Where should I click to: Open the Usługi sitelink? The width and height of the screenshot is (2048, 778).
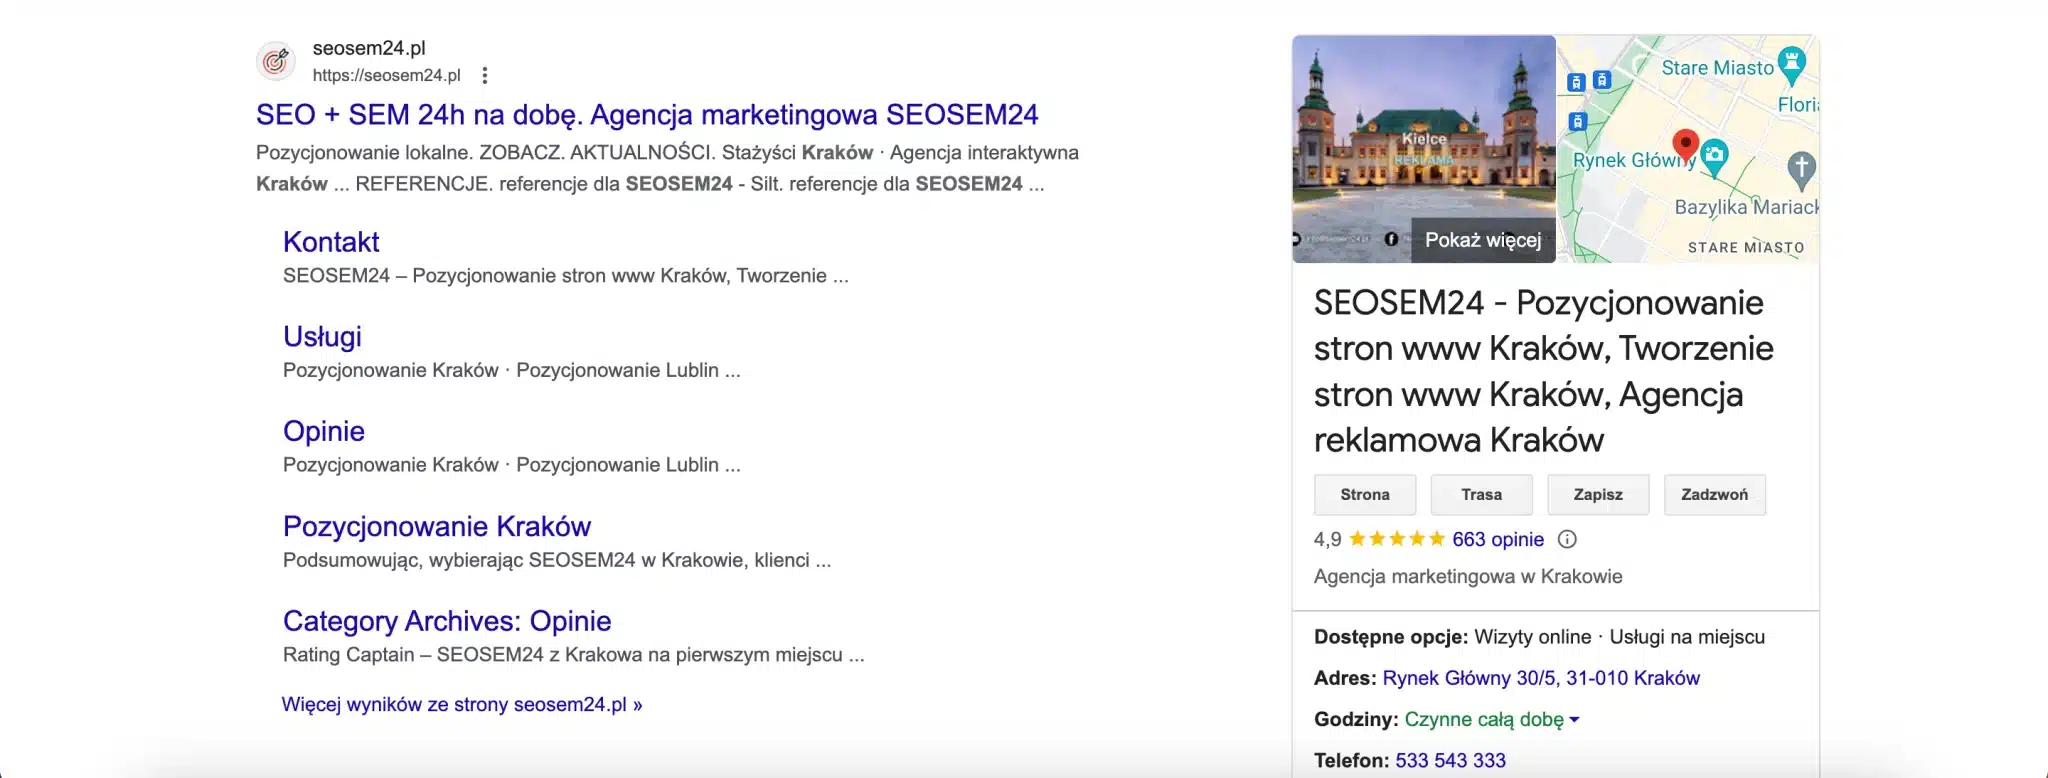[322, 337]
